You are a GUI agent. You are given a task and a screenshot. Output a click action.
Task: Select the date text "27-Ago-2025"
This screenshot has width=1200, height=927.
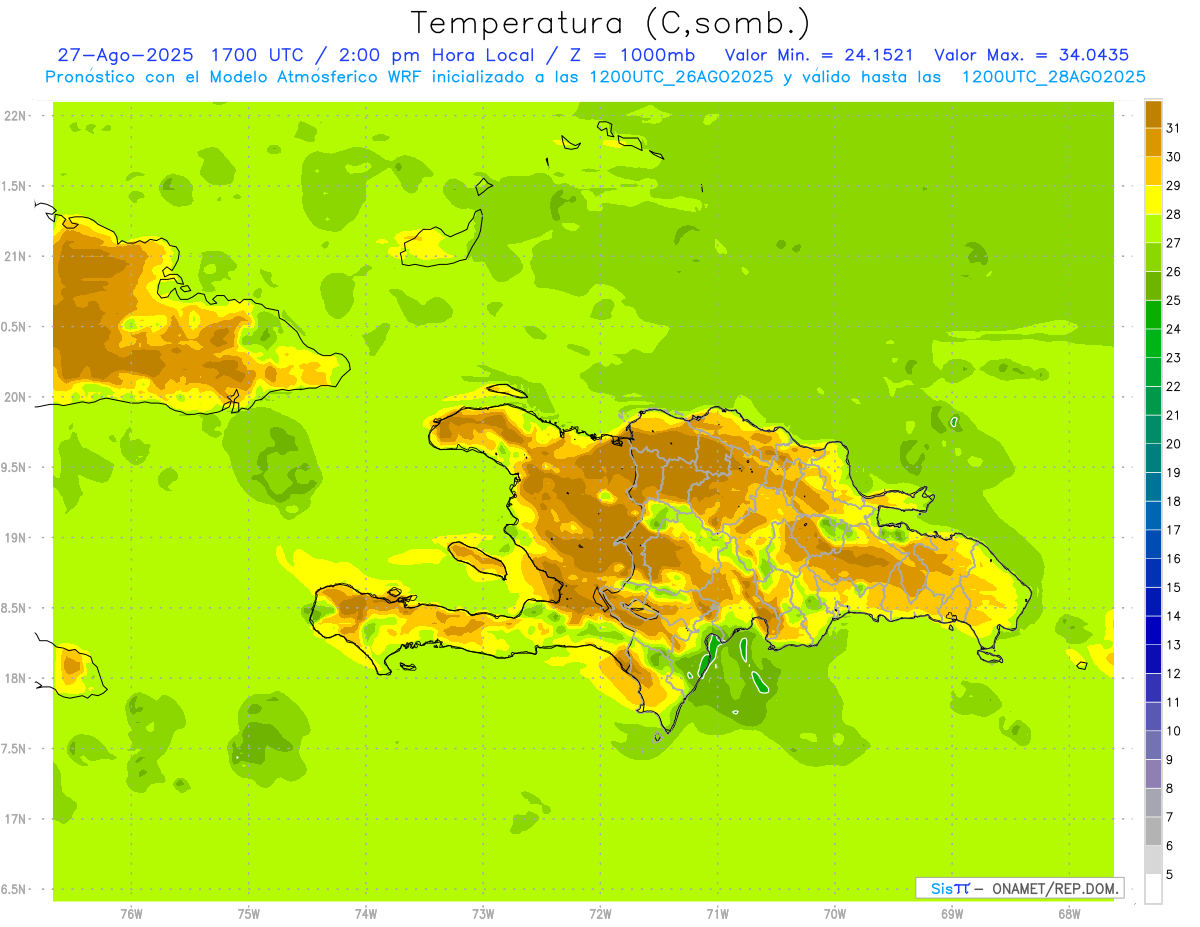click(125, 55)
